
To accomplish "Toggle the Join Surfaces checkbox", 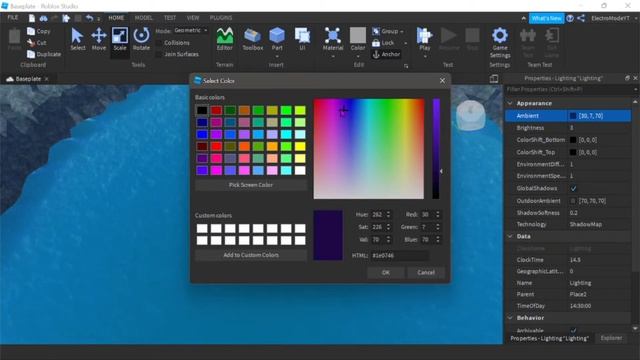I will coord(159,54).
